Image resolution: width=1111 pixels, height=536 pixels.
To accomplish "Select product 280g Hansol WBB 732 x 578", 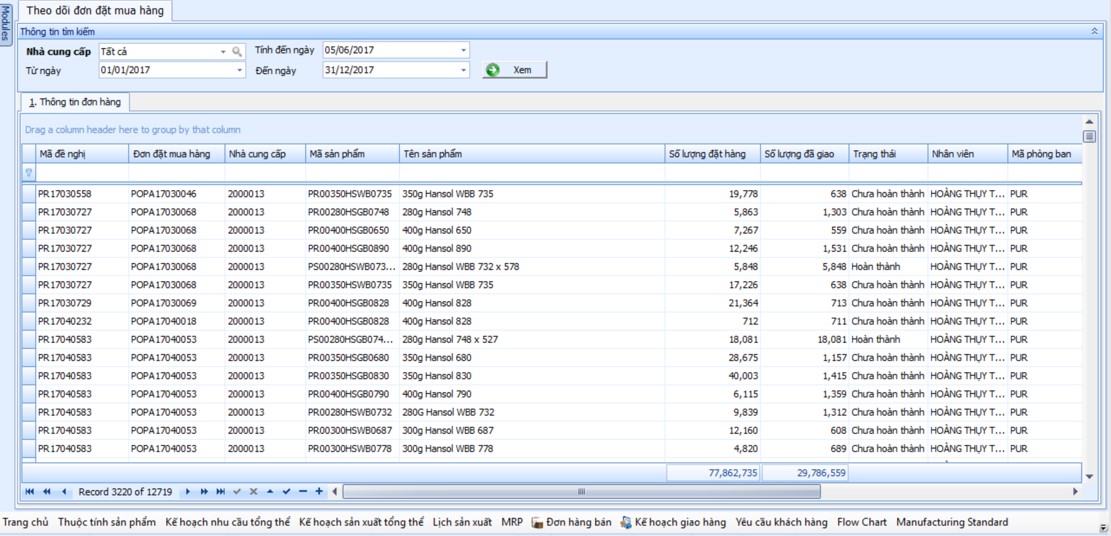I will [x=531, y=267].
